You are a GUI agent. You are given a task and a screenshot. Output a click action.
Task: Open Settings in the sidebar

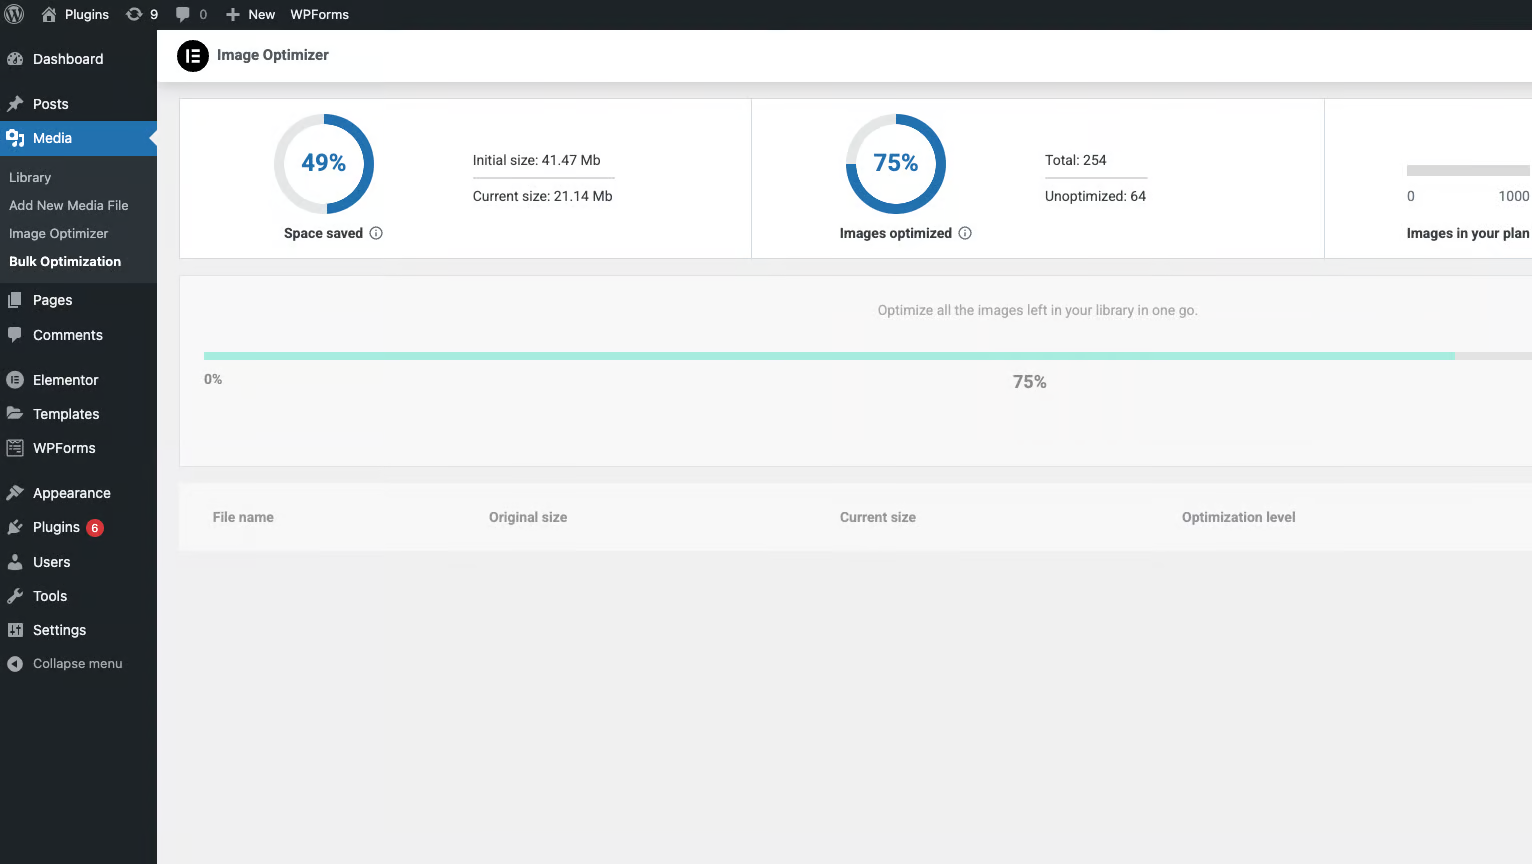tap(59, 630)
